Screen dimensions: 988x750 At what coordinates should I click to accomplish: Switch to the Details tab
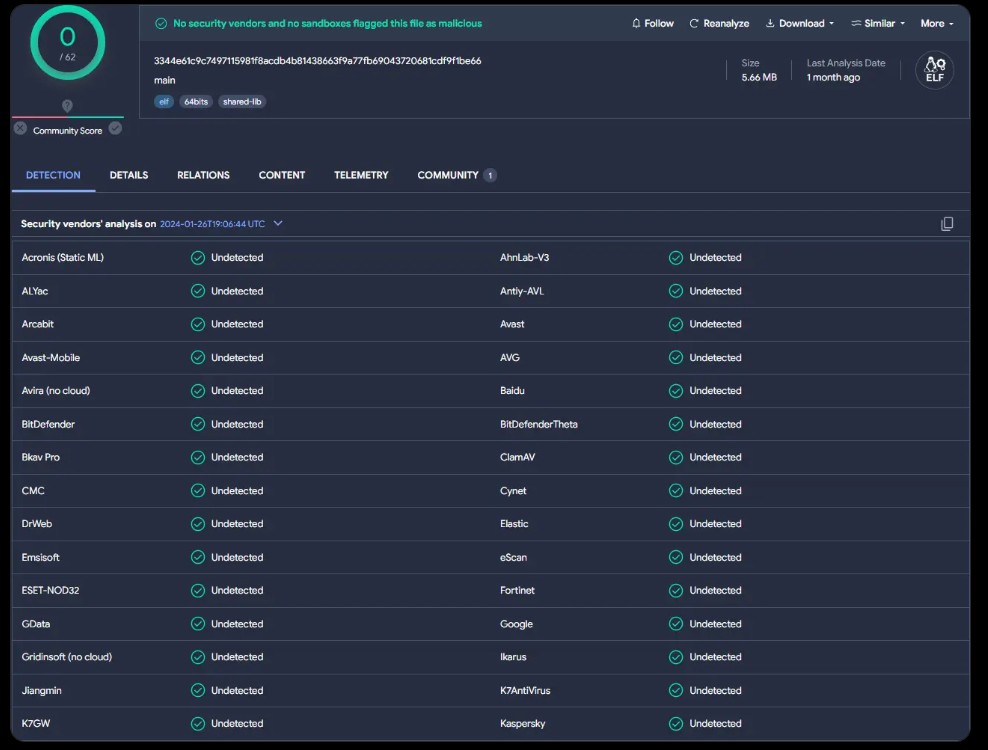point(129,175)
